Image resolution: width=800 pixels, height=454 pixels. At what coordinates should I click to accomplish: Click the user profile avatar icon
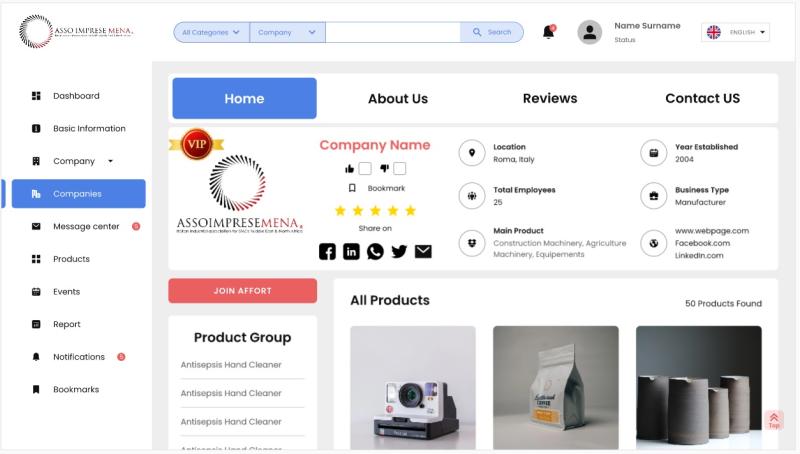[x=589, y=32]
